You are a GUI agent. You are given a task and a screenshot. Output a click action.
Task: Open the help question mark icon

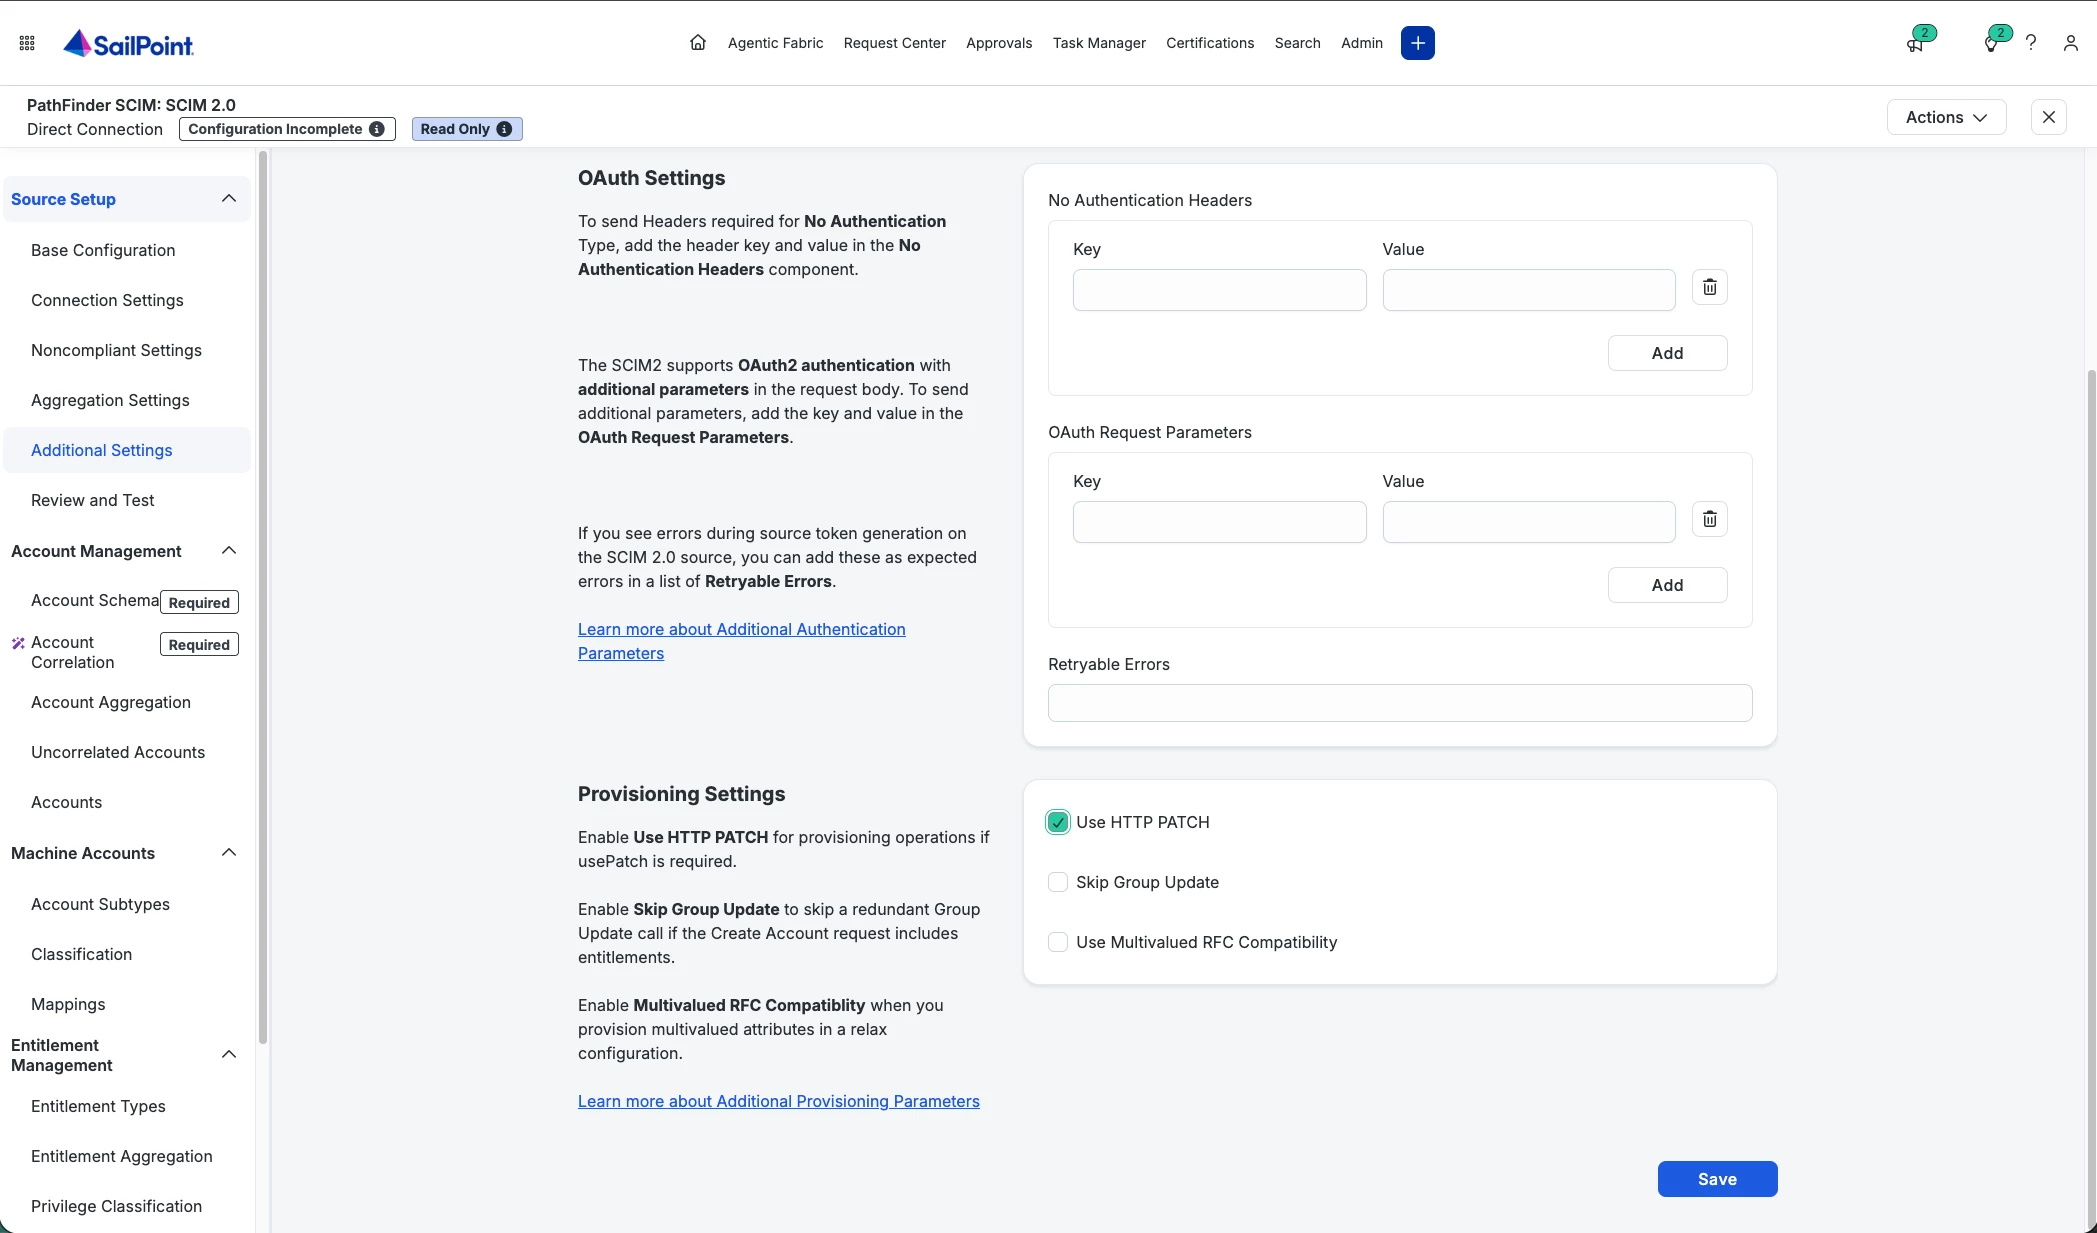(x=2031, y=43)
